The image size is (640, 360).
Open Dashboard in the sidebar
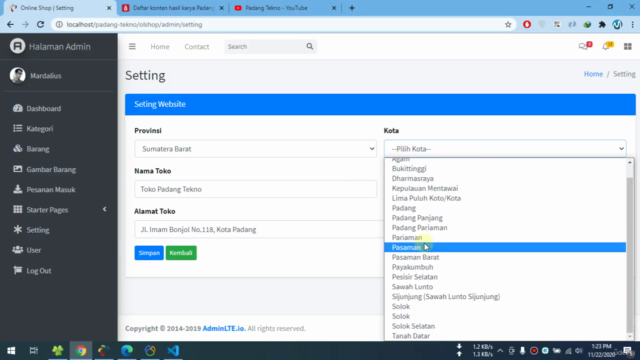point(44,109)
